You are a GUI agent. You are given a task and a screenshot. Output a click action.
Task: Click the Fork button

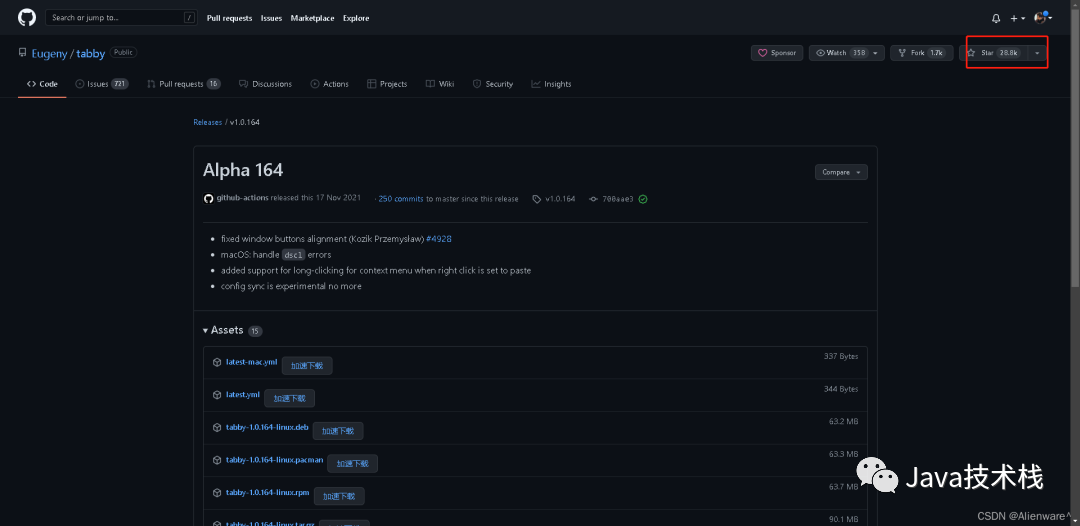(922, 53)
